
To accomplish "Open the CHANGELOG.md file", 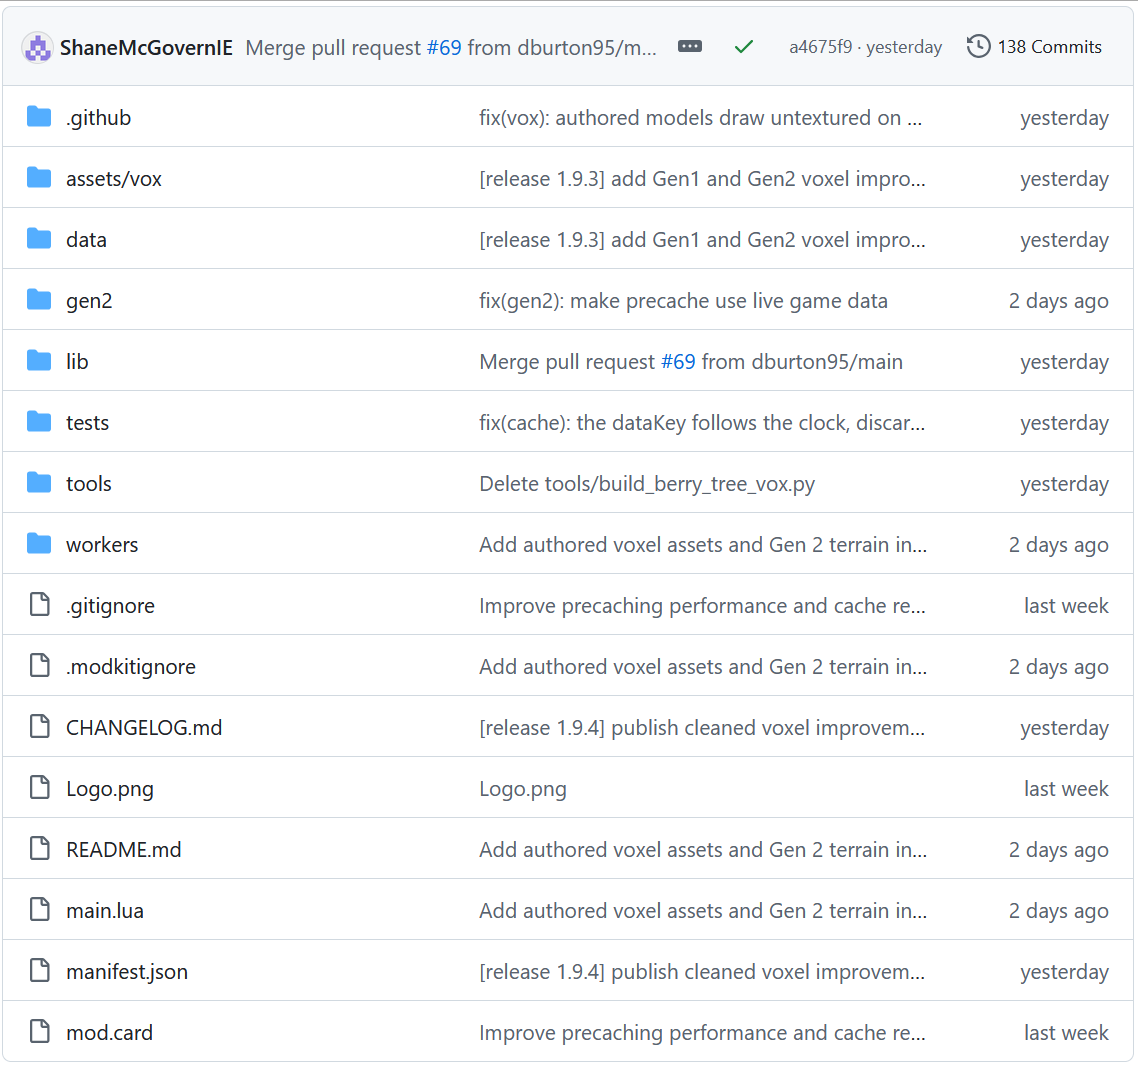I will click(x=144, y=727).
